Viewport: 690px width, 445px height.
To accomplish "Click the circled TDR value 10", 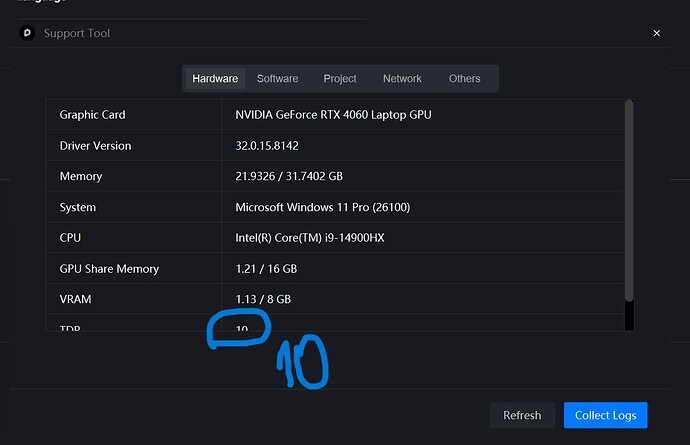I will [242, 326].
